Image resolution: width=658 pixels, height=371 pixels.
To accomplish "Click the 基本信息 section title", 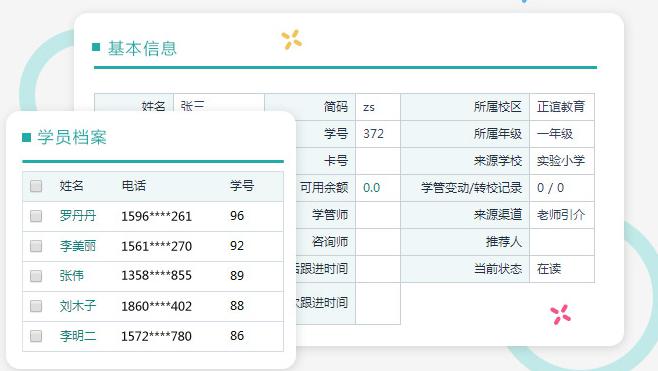I will [142, 48].
